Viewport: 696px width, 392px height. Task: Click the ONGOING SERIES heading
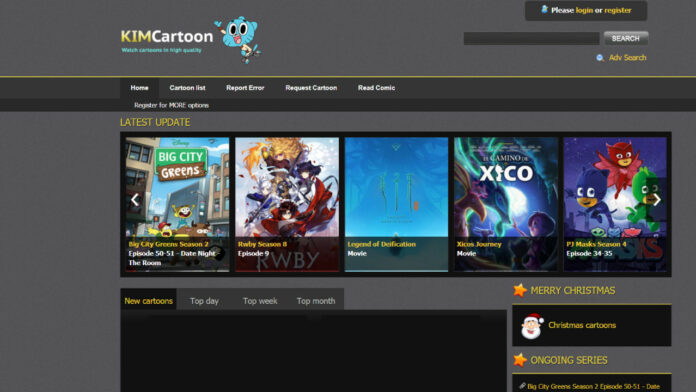[x=569, y=360]
